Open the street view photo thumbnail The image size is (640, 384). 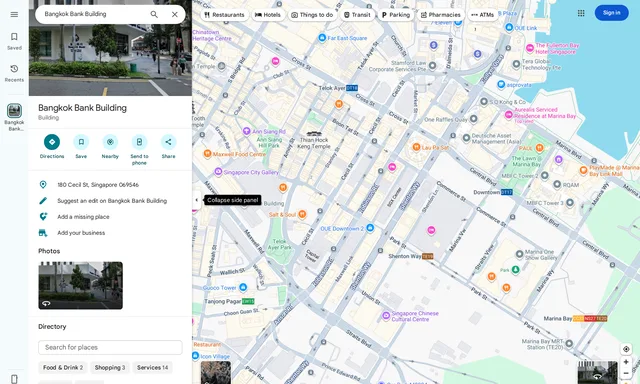(x=80, y=285)
